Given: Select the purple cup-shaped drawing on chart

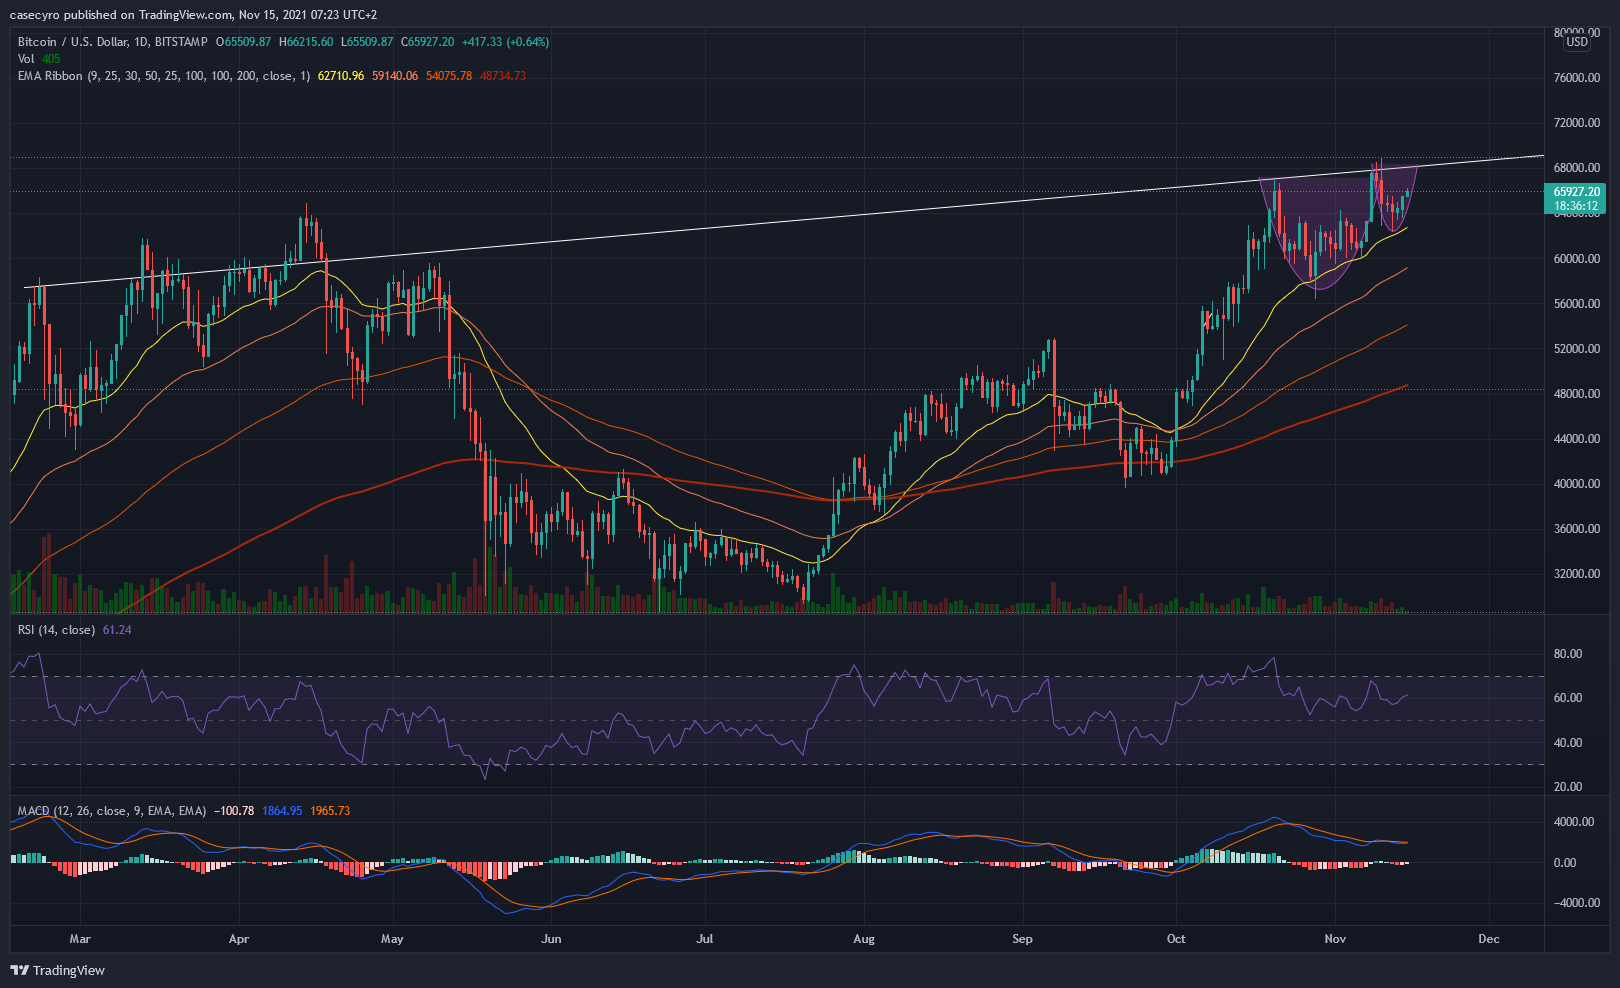Looking at the screenshot, I should click(x=1300, y=200).
